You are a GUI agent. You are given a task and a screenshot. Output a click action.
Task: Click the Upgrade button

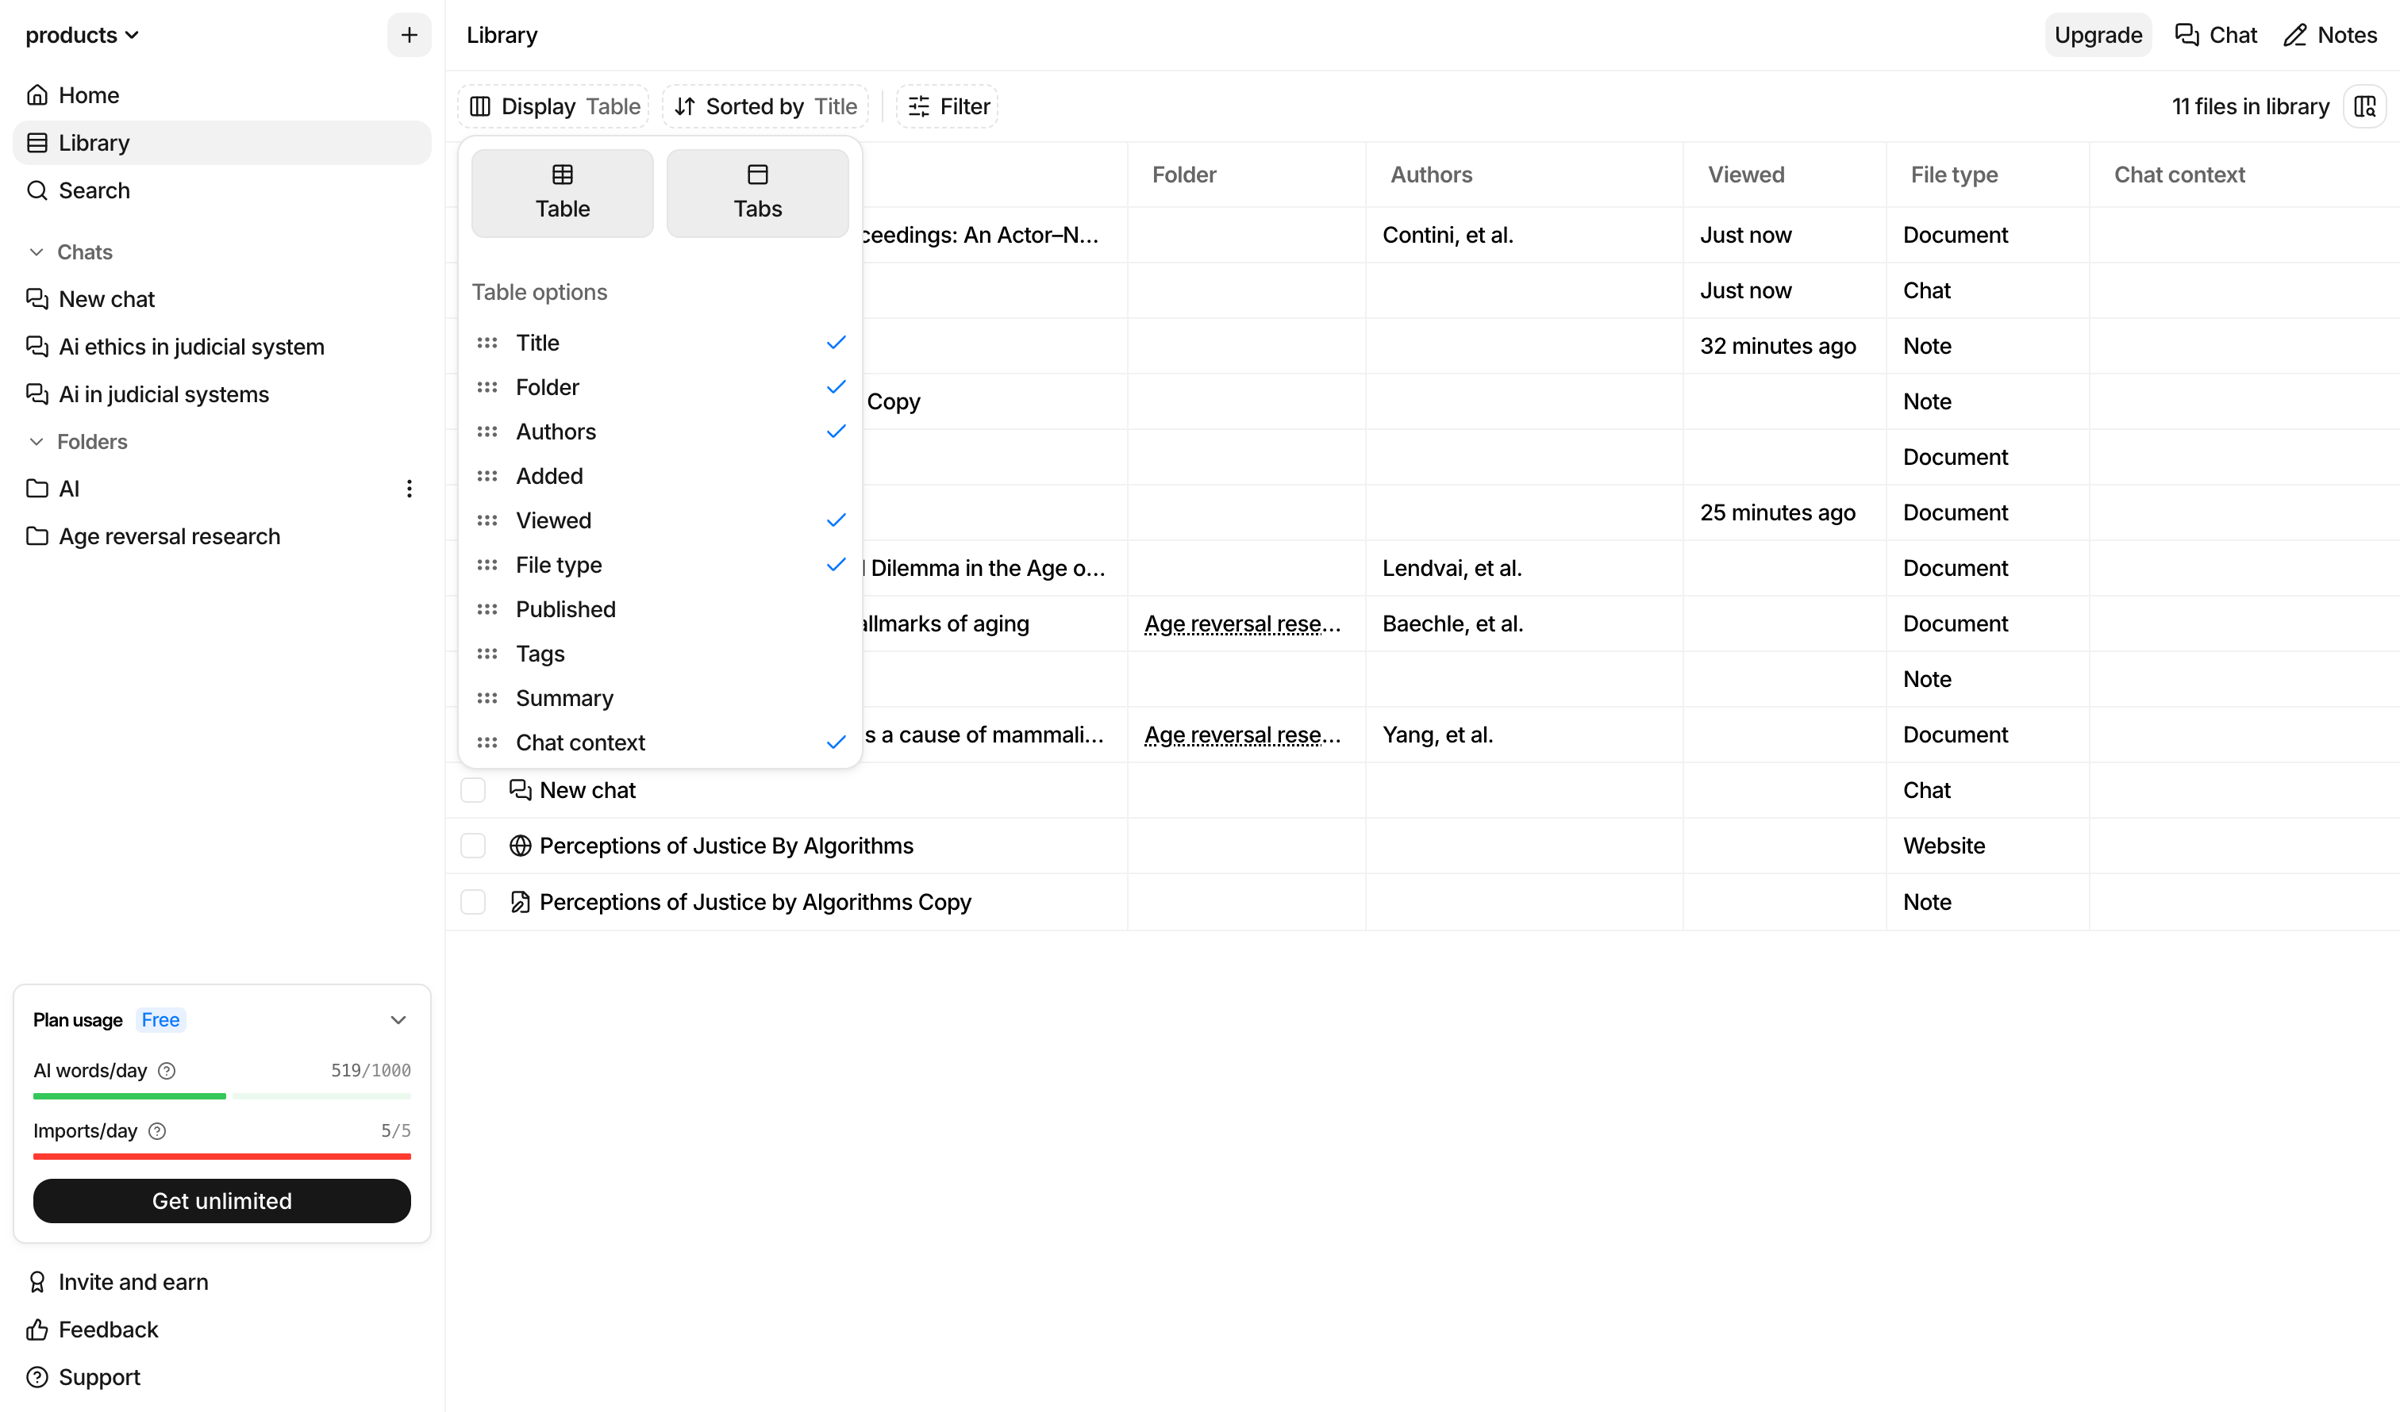point(2098,35)
